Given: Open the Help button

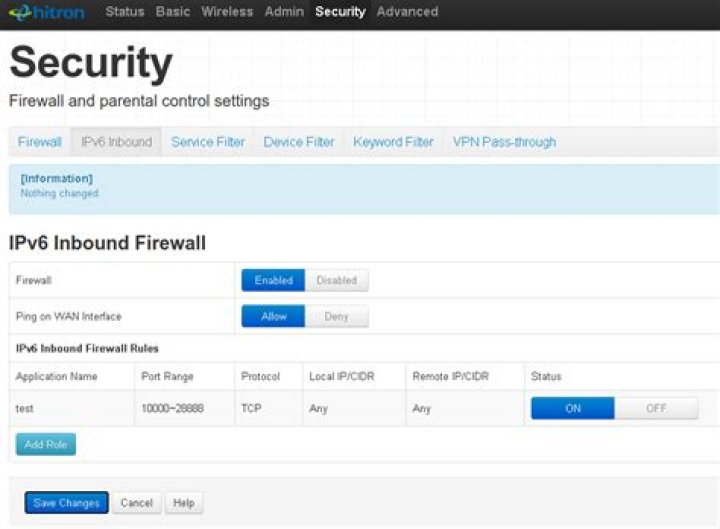Looking at the screenshot, I should coord(184,503).
